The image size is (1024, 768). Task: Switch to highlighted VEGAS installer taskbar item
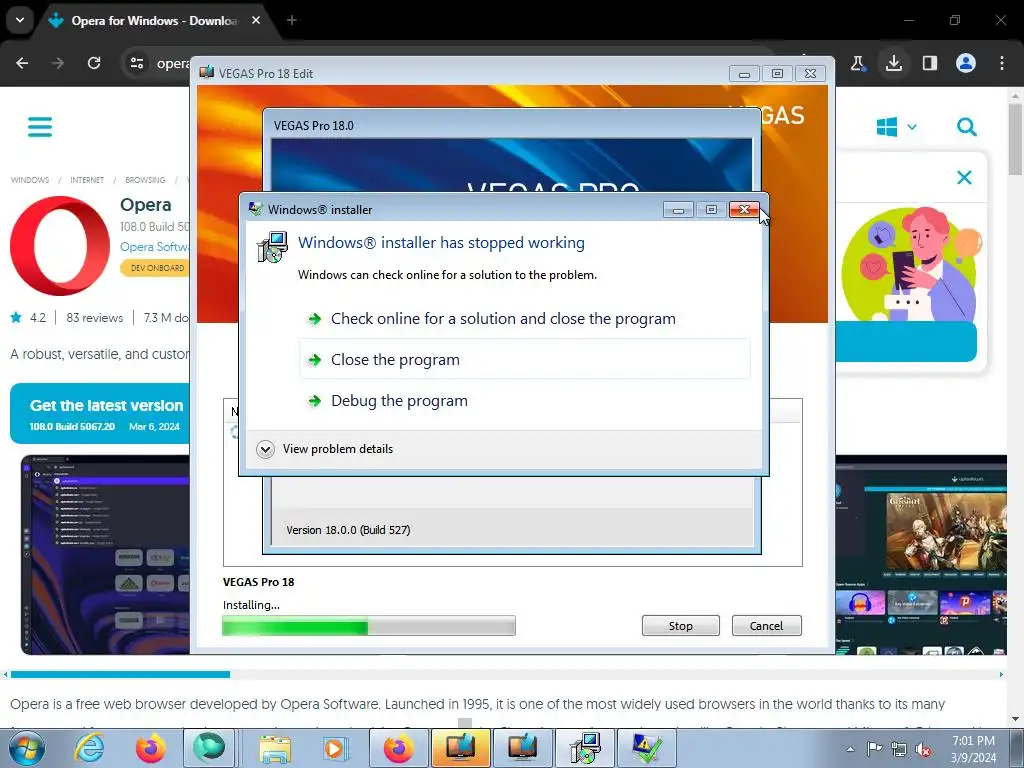point(460,748)
